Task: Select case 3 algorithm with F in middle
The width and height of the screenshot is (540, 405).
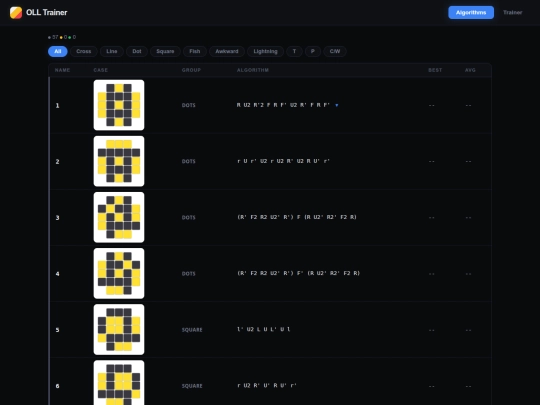Action: click(297, 217)
